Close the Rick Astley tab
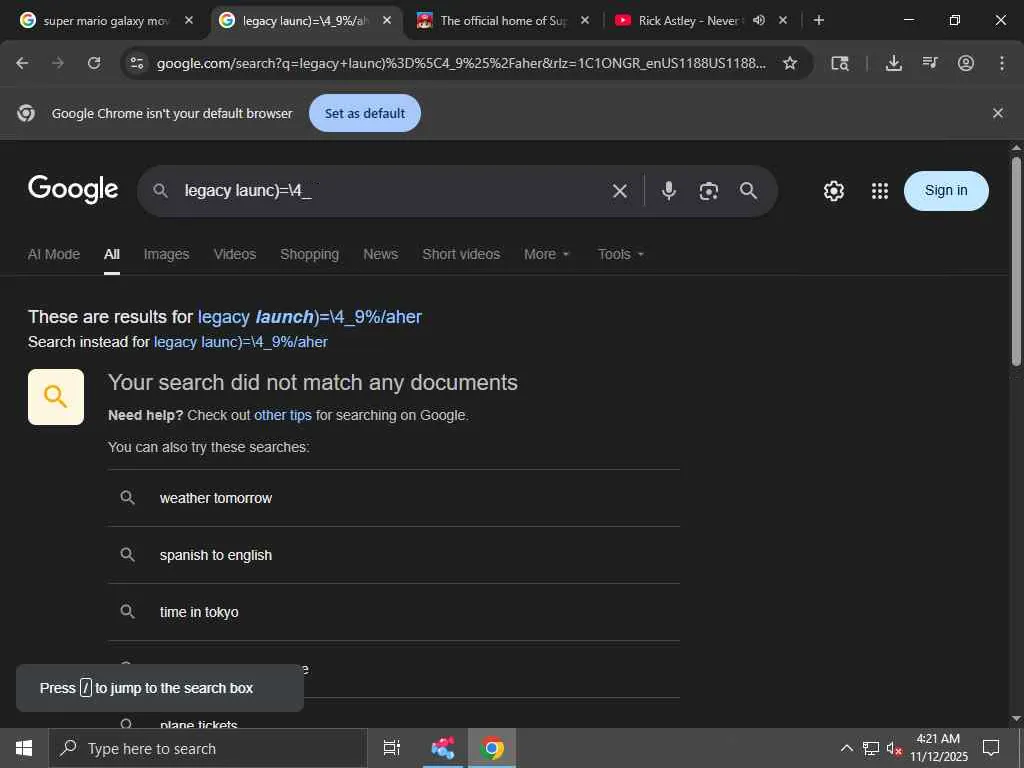Image resolution: width=1024 pixels, height=768 pixels. pos(783,20)
